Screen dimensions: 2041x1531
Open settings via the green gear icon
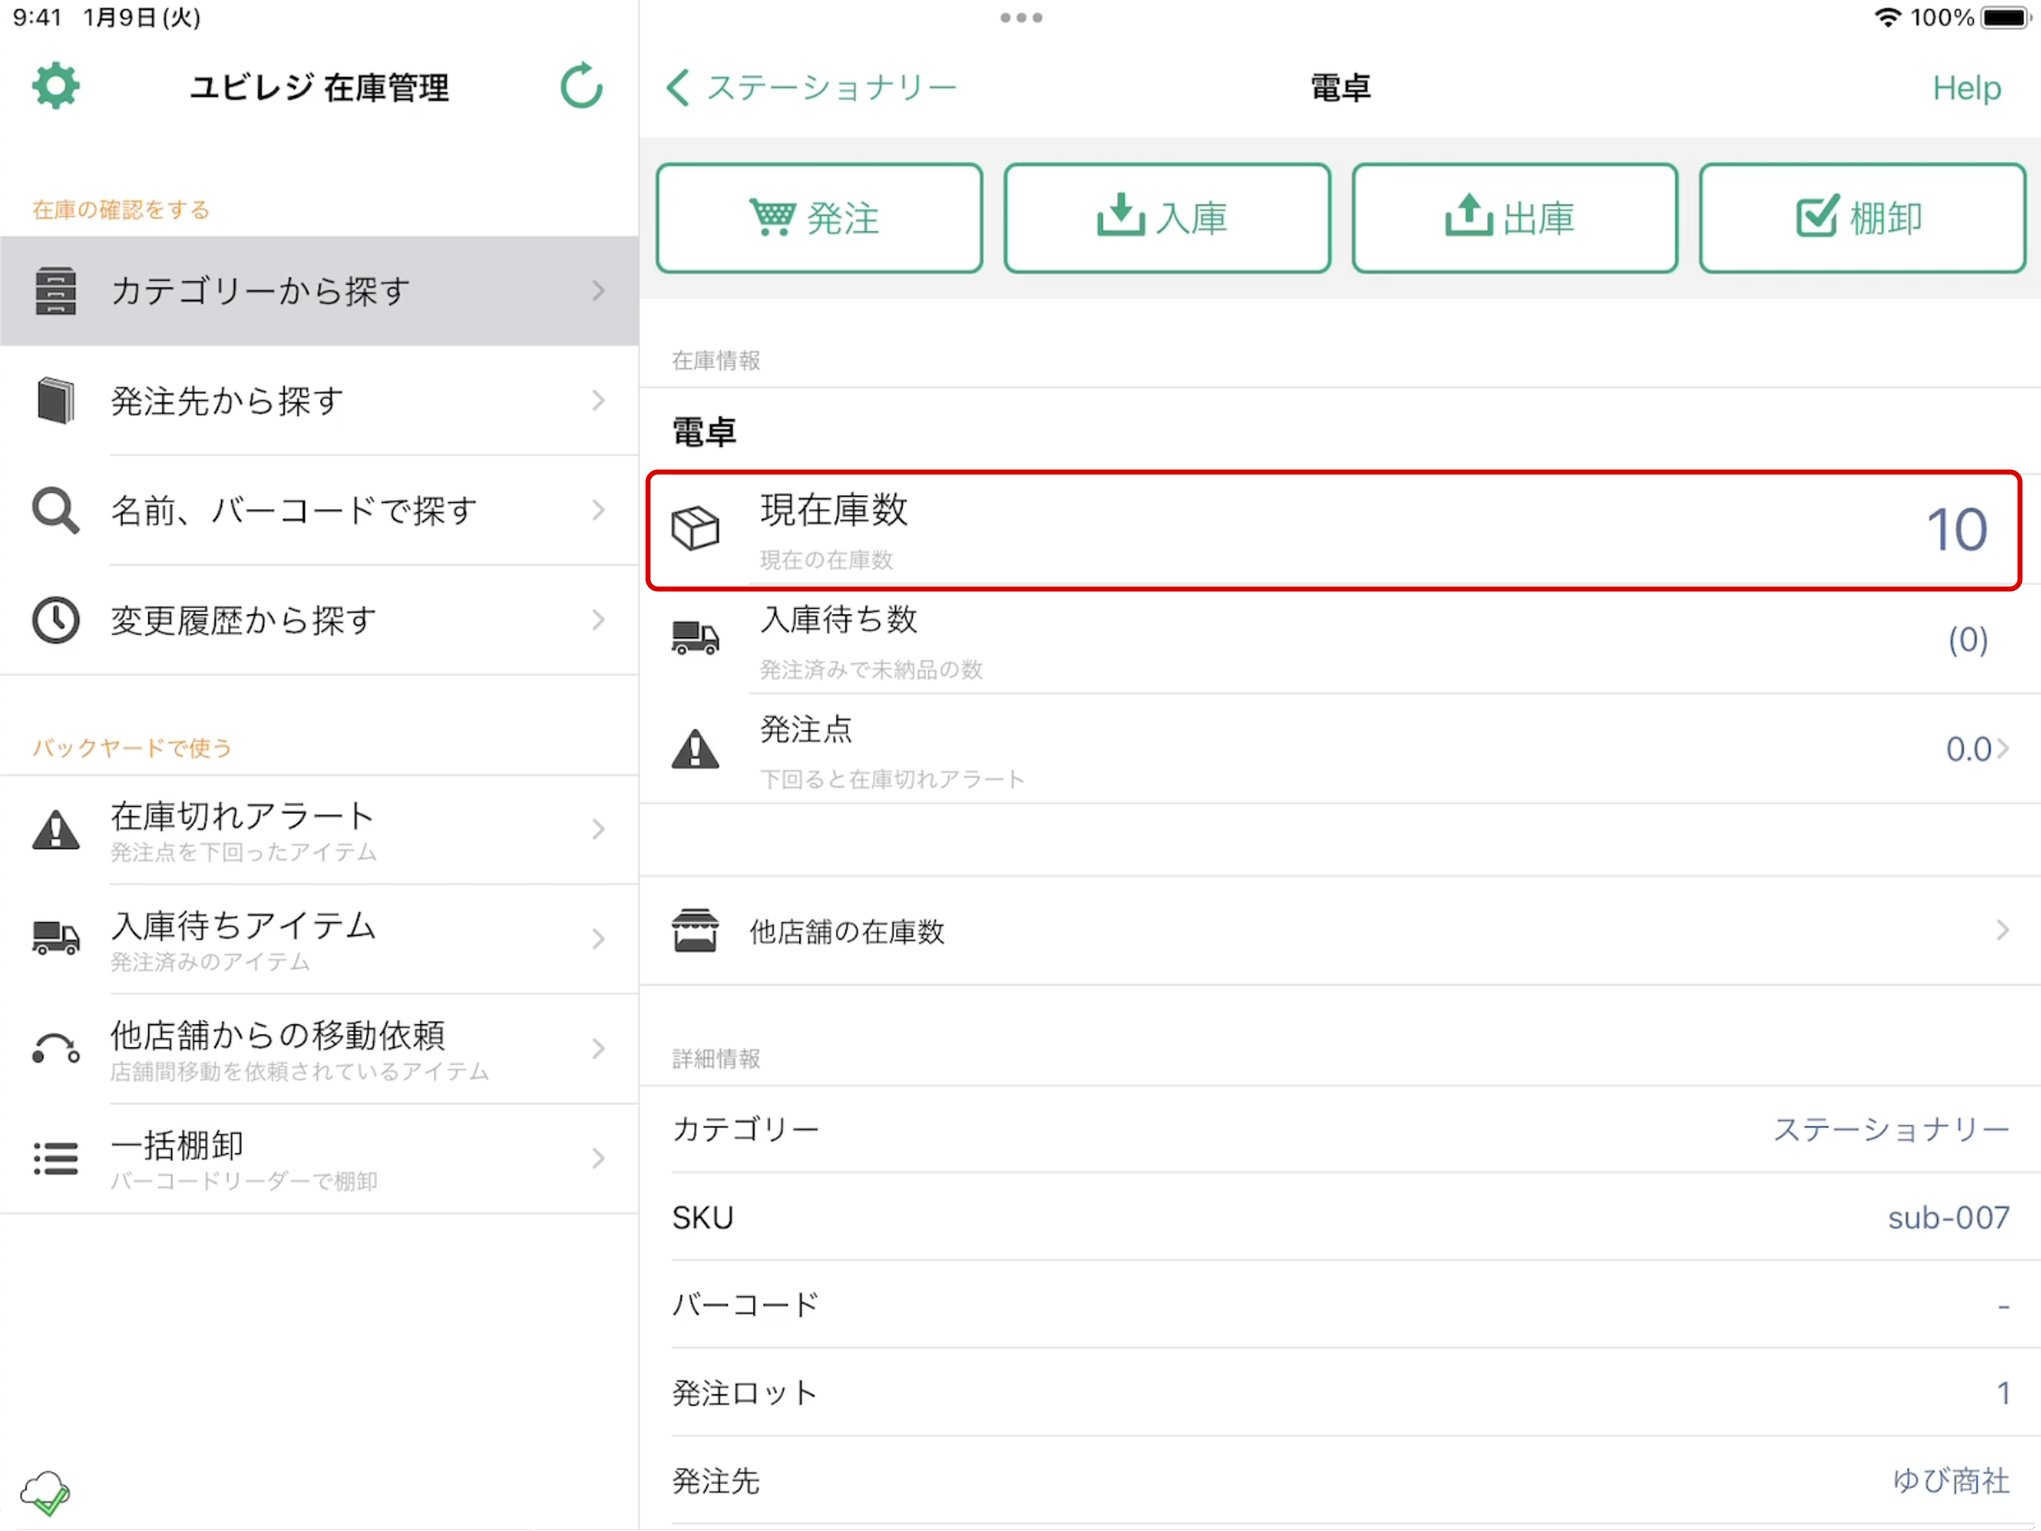(x=55, y=87)
